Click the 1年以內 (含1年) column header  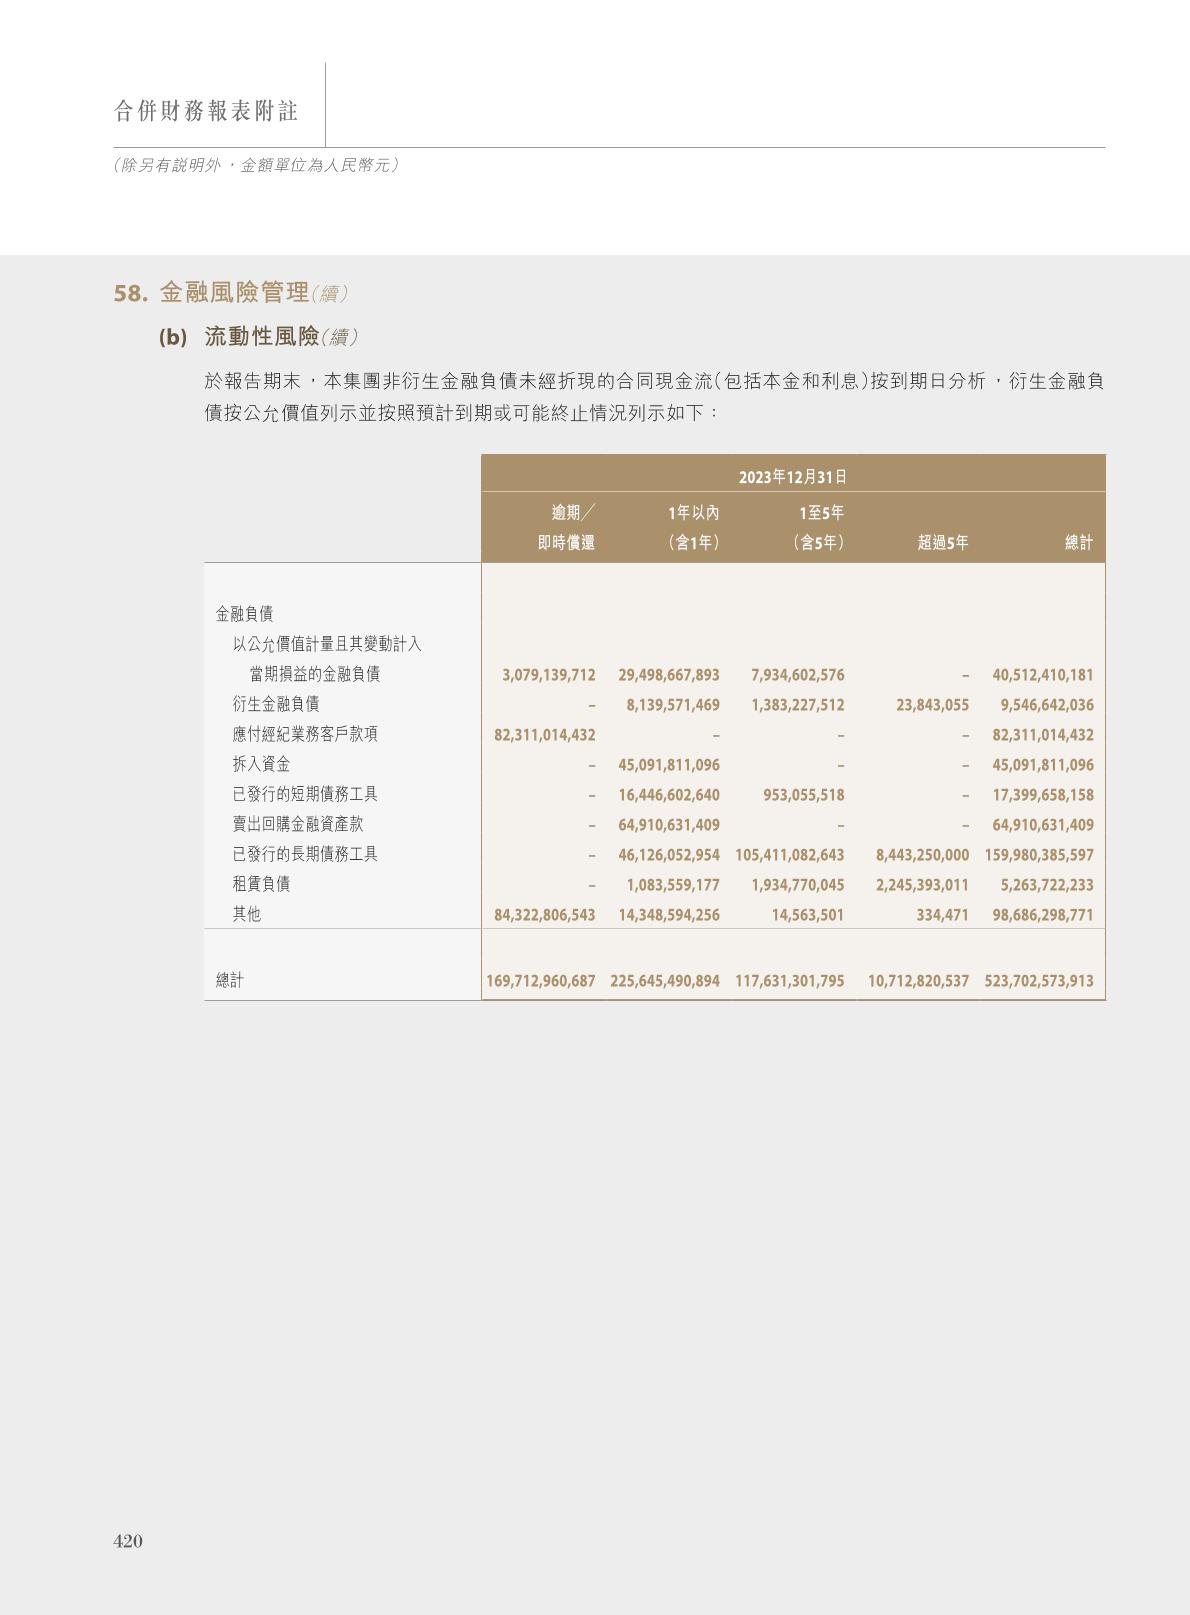(x=693, y=527)
